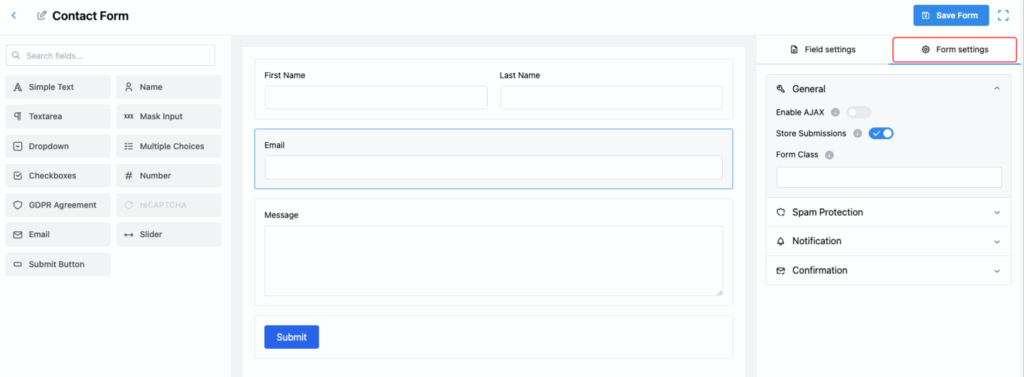Viewport: 1024px width, 377px height.
Task: Click the Notification bell icon
Action: 780,241
